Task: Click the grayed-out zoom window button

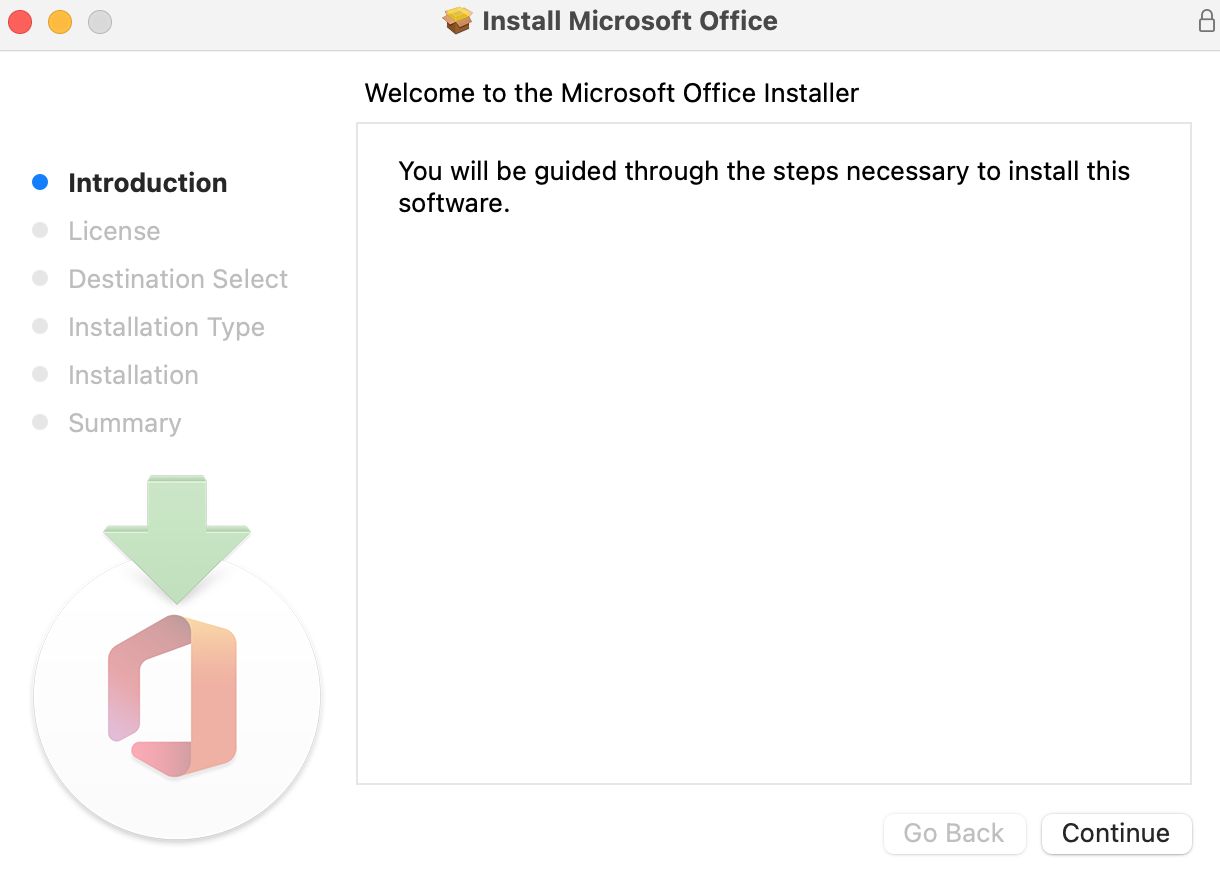Action: 100,21
